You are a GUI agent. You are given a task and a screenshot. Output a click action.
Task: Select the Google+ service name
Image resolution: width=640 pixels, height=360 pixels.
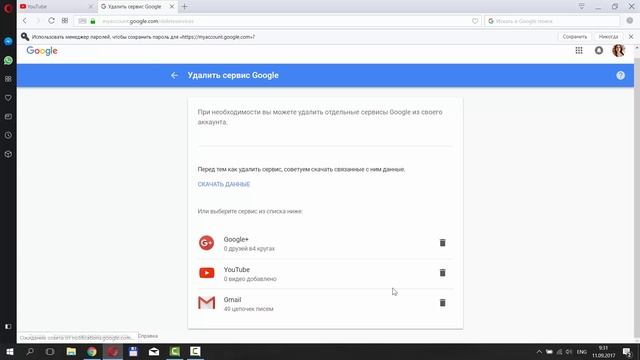coord(236,239)
